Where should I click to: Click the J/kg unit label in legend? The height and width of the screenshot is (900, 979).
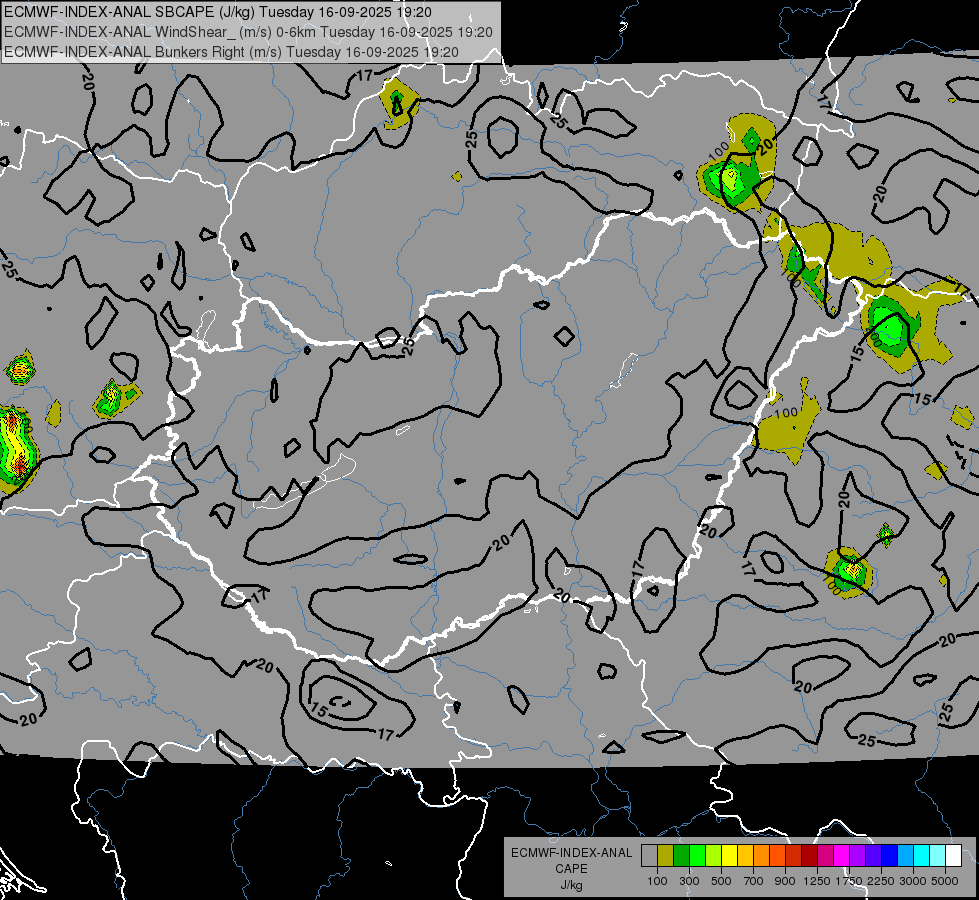coord(571,886)
